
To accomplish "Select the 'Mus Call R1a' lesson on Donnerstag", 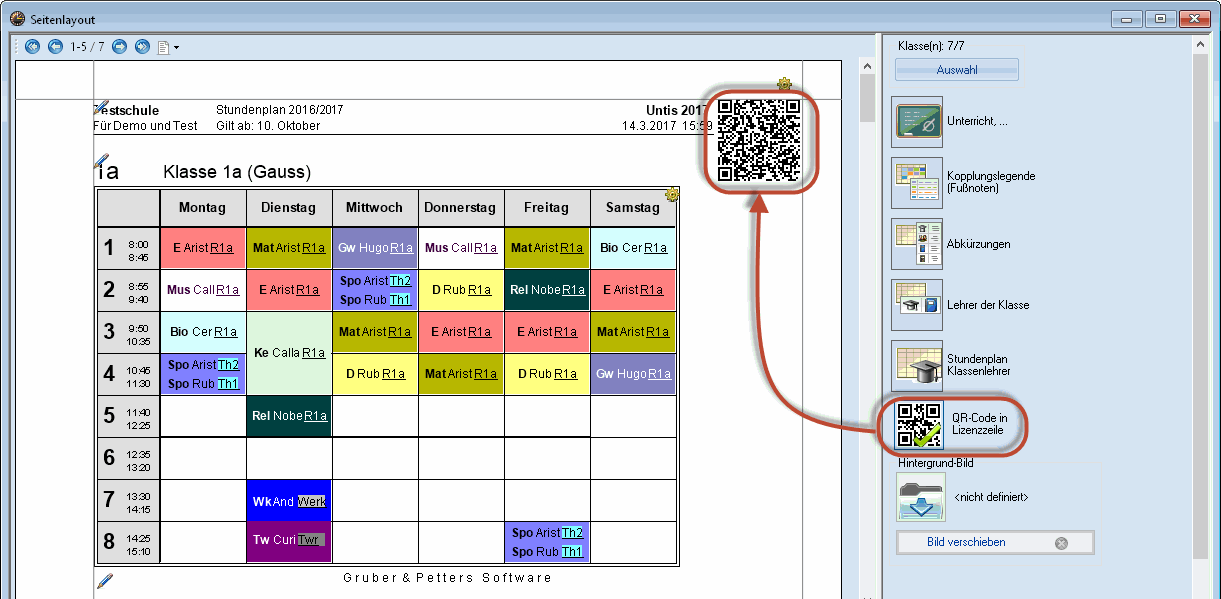I will pos(461,248).
